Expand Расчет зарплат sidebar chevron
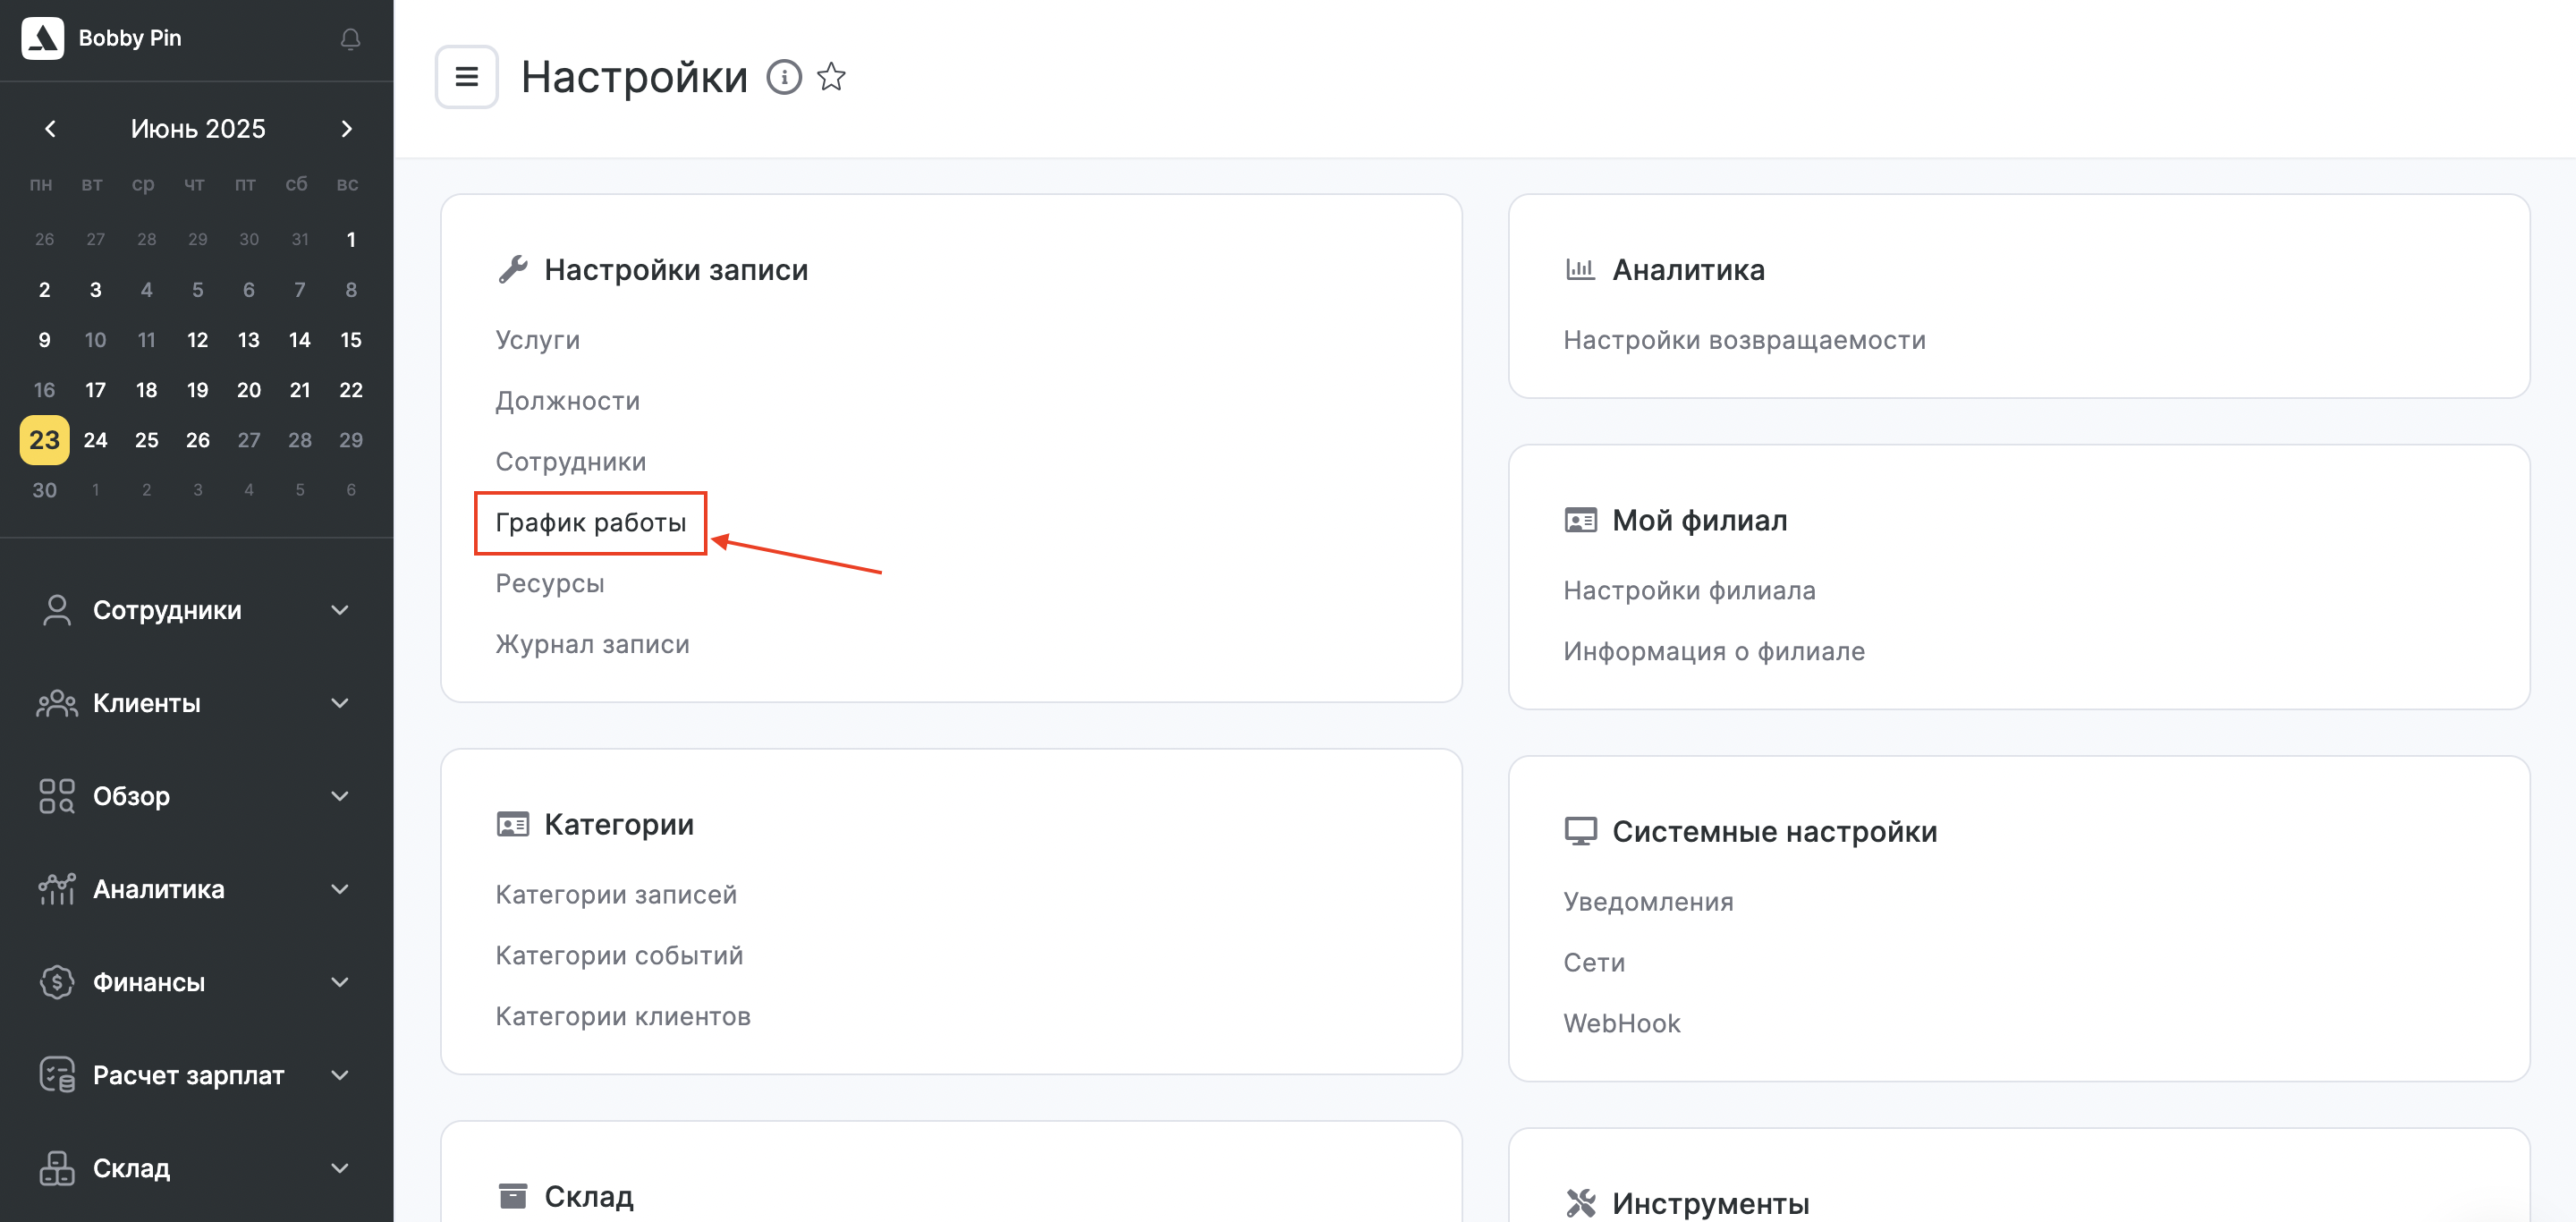This screenshot has height=1222, width=2576. tap(340, 1075)
